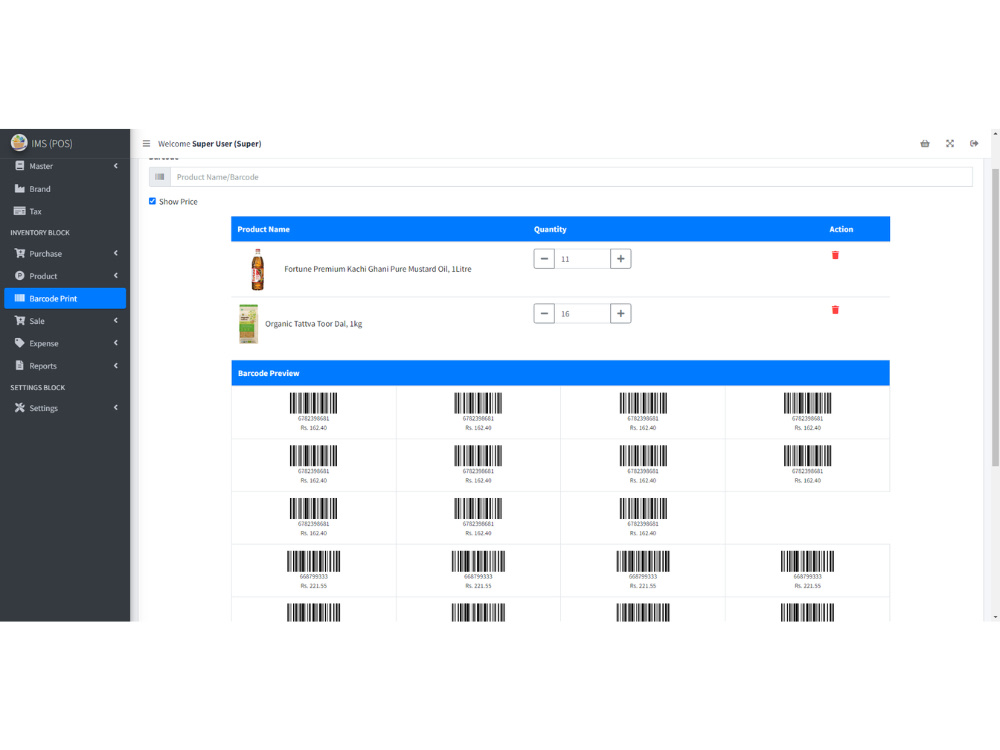Click the IMS (POS) logo icon
The image size is (1000, 750).
click(19, 142)
